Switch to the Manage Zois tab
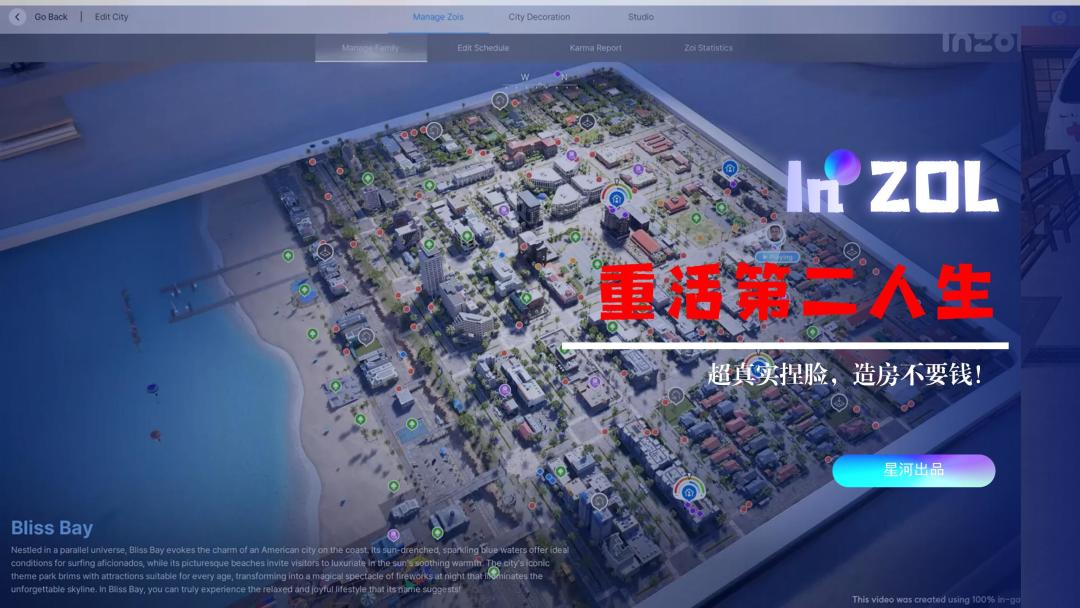The height and width of the screenshot is (608, 1080). click(438, 17)
